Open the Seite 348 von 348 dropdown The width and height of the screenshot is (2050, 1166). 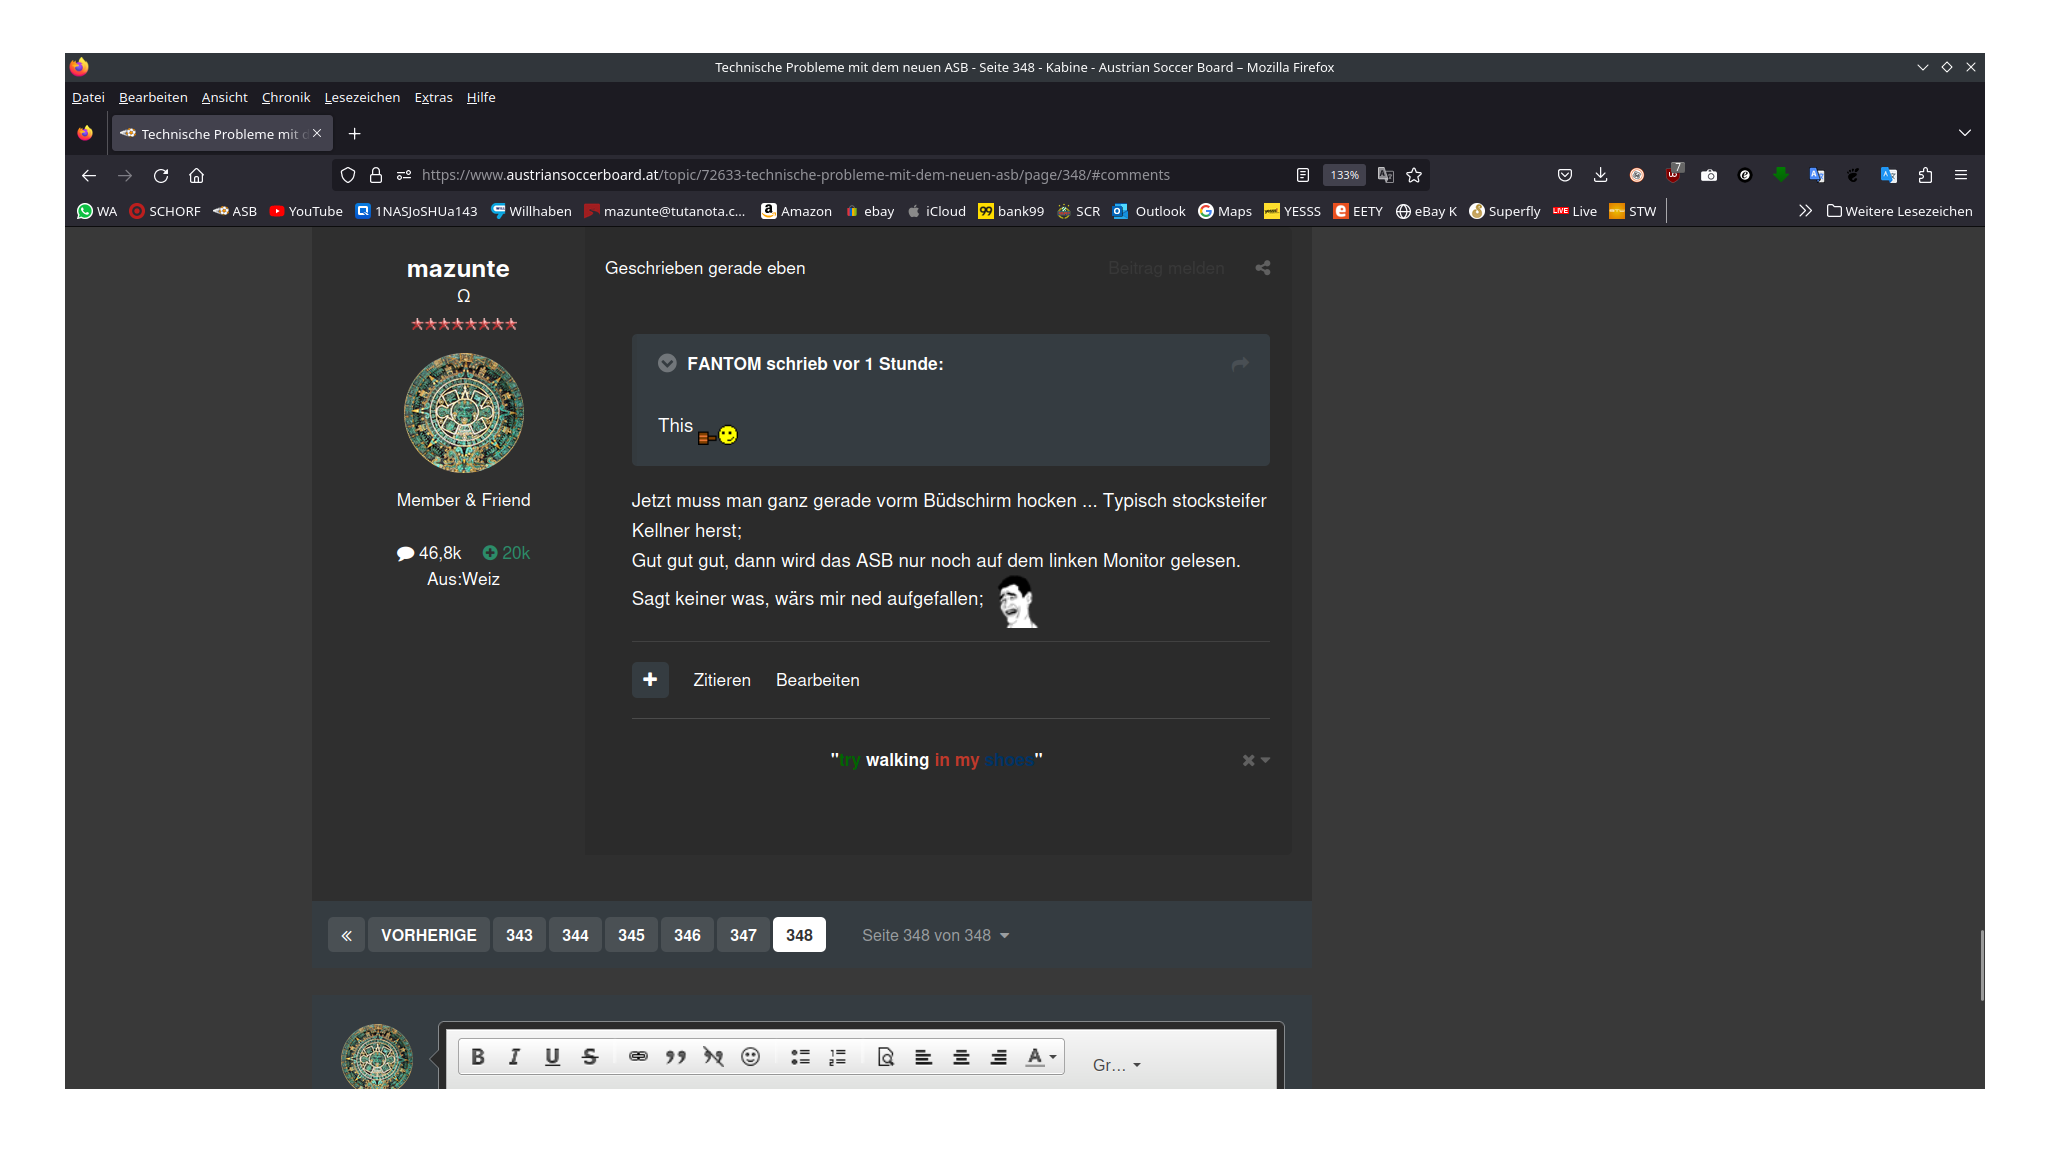click(x=935, y=935)
